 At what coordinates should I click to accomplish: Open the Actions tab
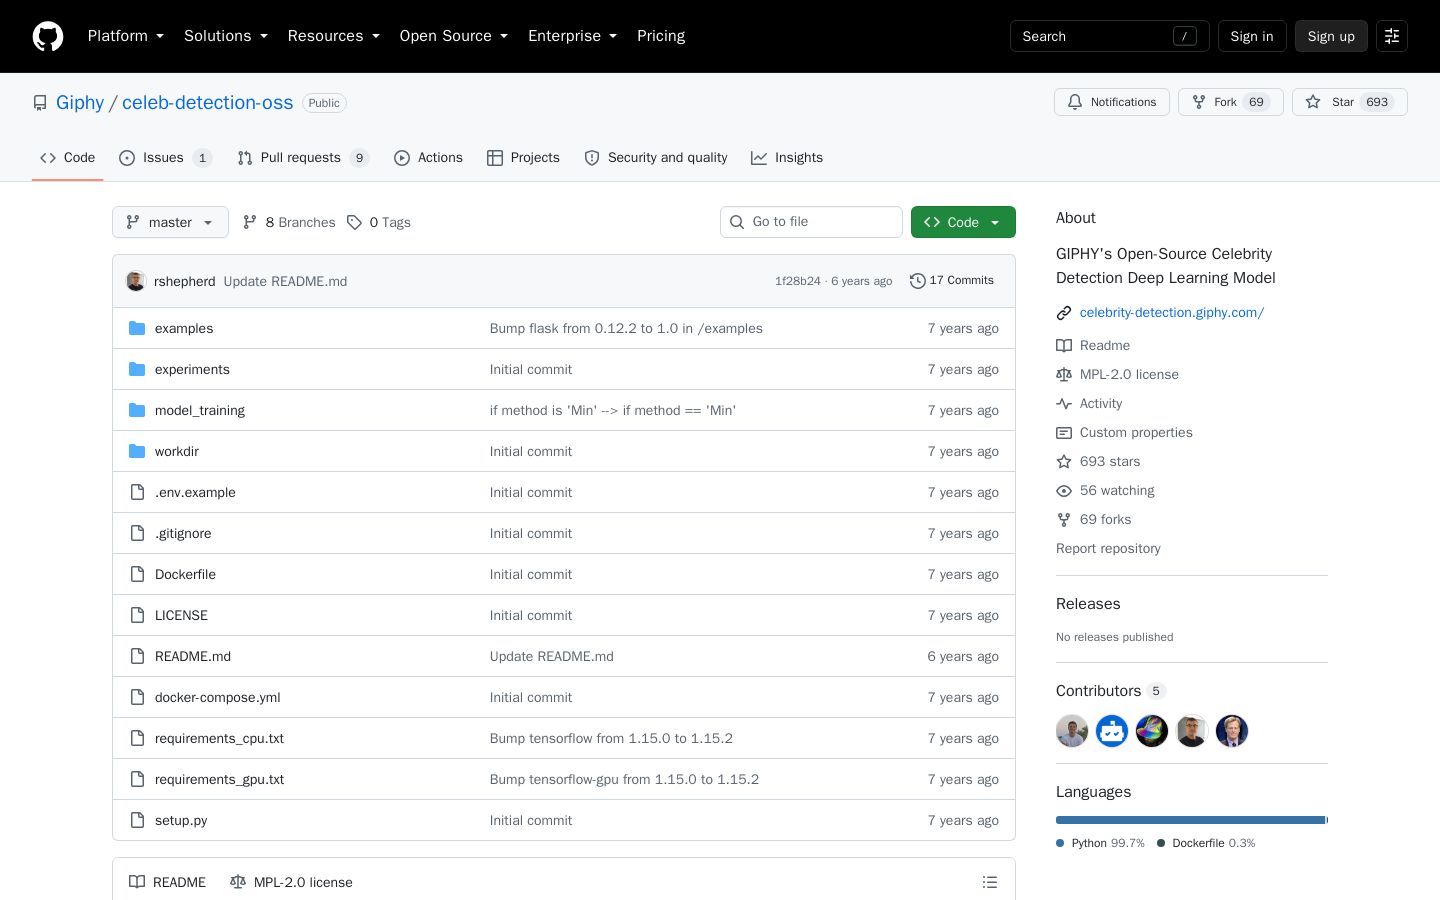click(x=428, y=158)
